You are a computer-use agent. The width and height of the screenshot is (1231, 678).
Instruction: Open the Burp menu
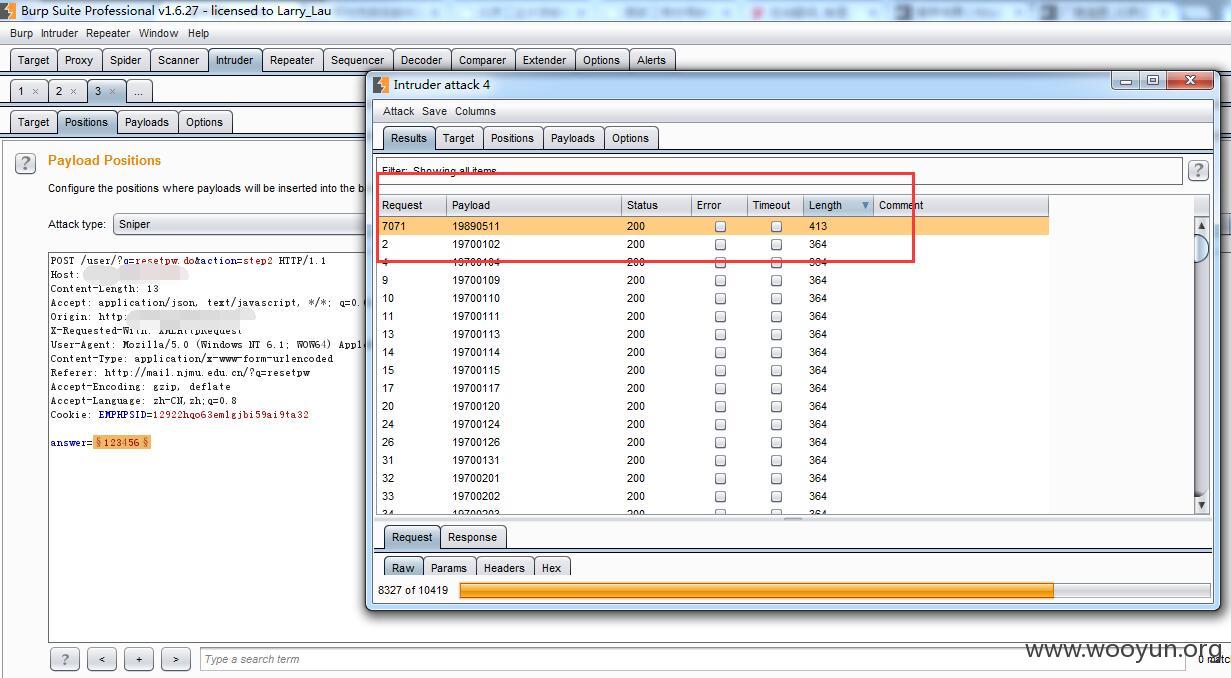[21, 33]
